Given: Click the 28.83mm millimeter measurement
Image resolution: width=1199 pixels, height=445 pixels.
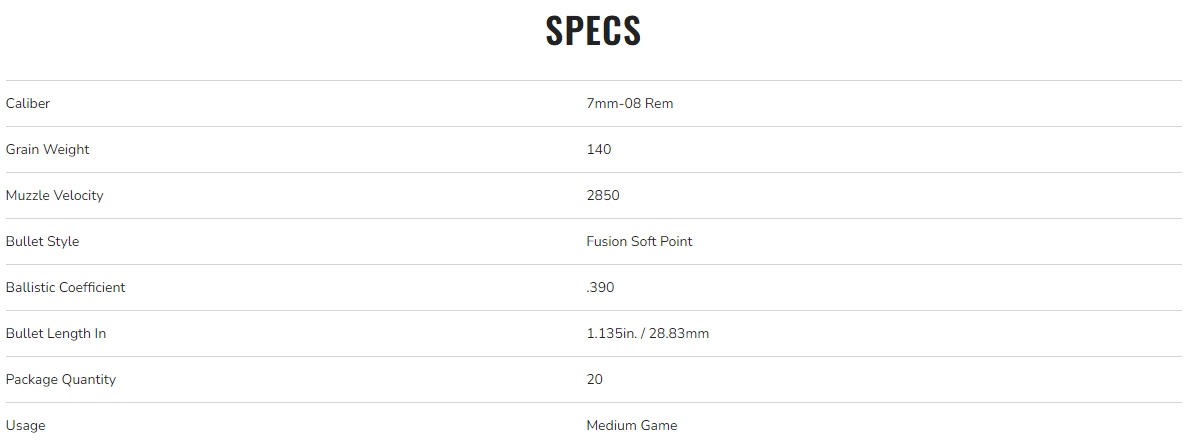Looking at the screenshot, I should point(679,333).
